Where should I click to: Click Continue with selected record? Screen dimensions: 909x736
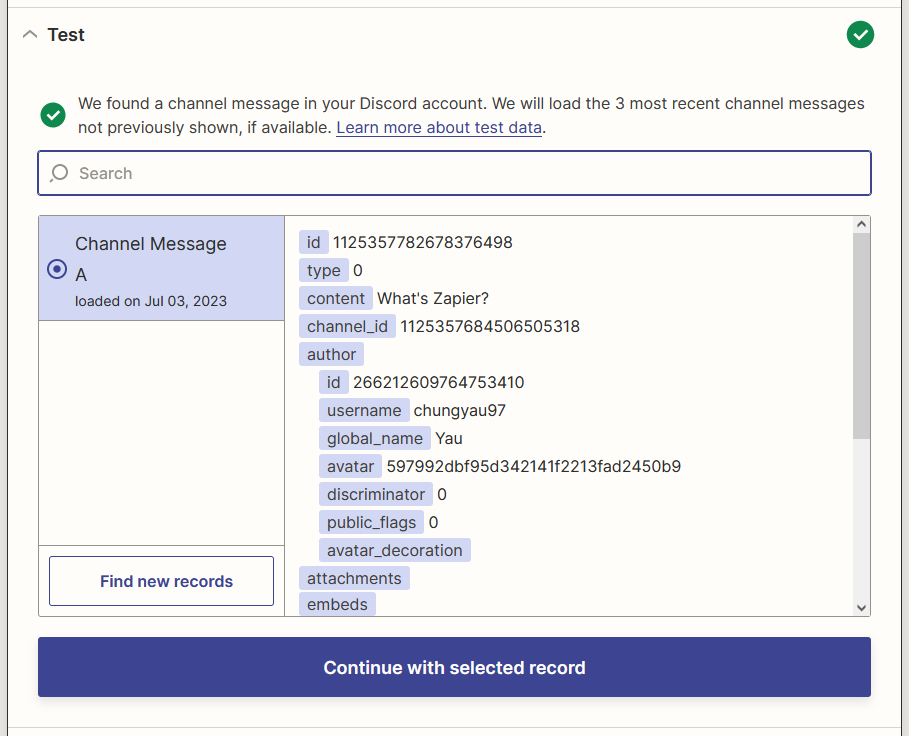click(x=454, y=667)
